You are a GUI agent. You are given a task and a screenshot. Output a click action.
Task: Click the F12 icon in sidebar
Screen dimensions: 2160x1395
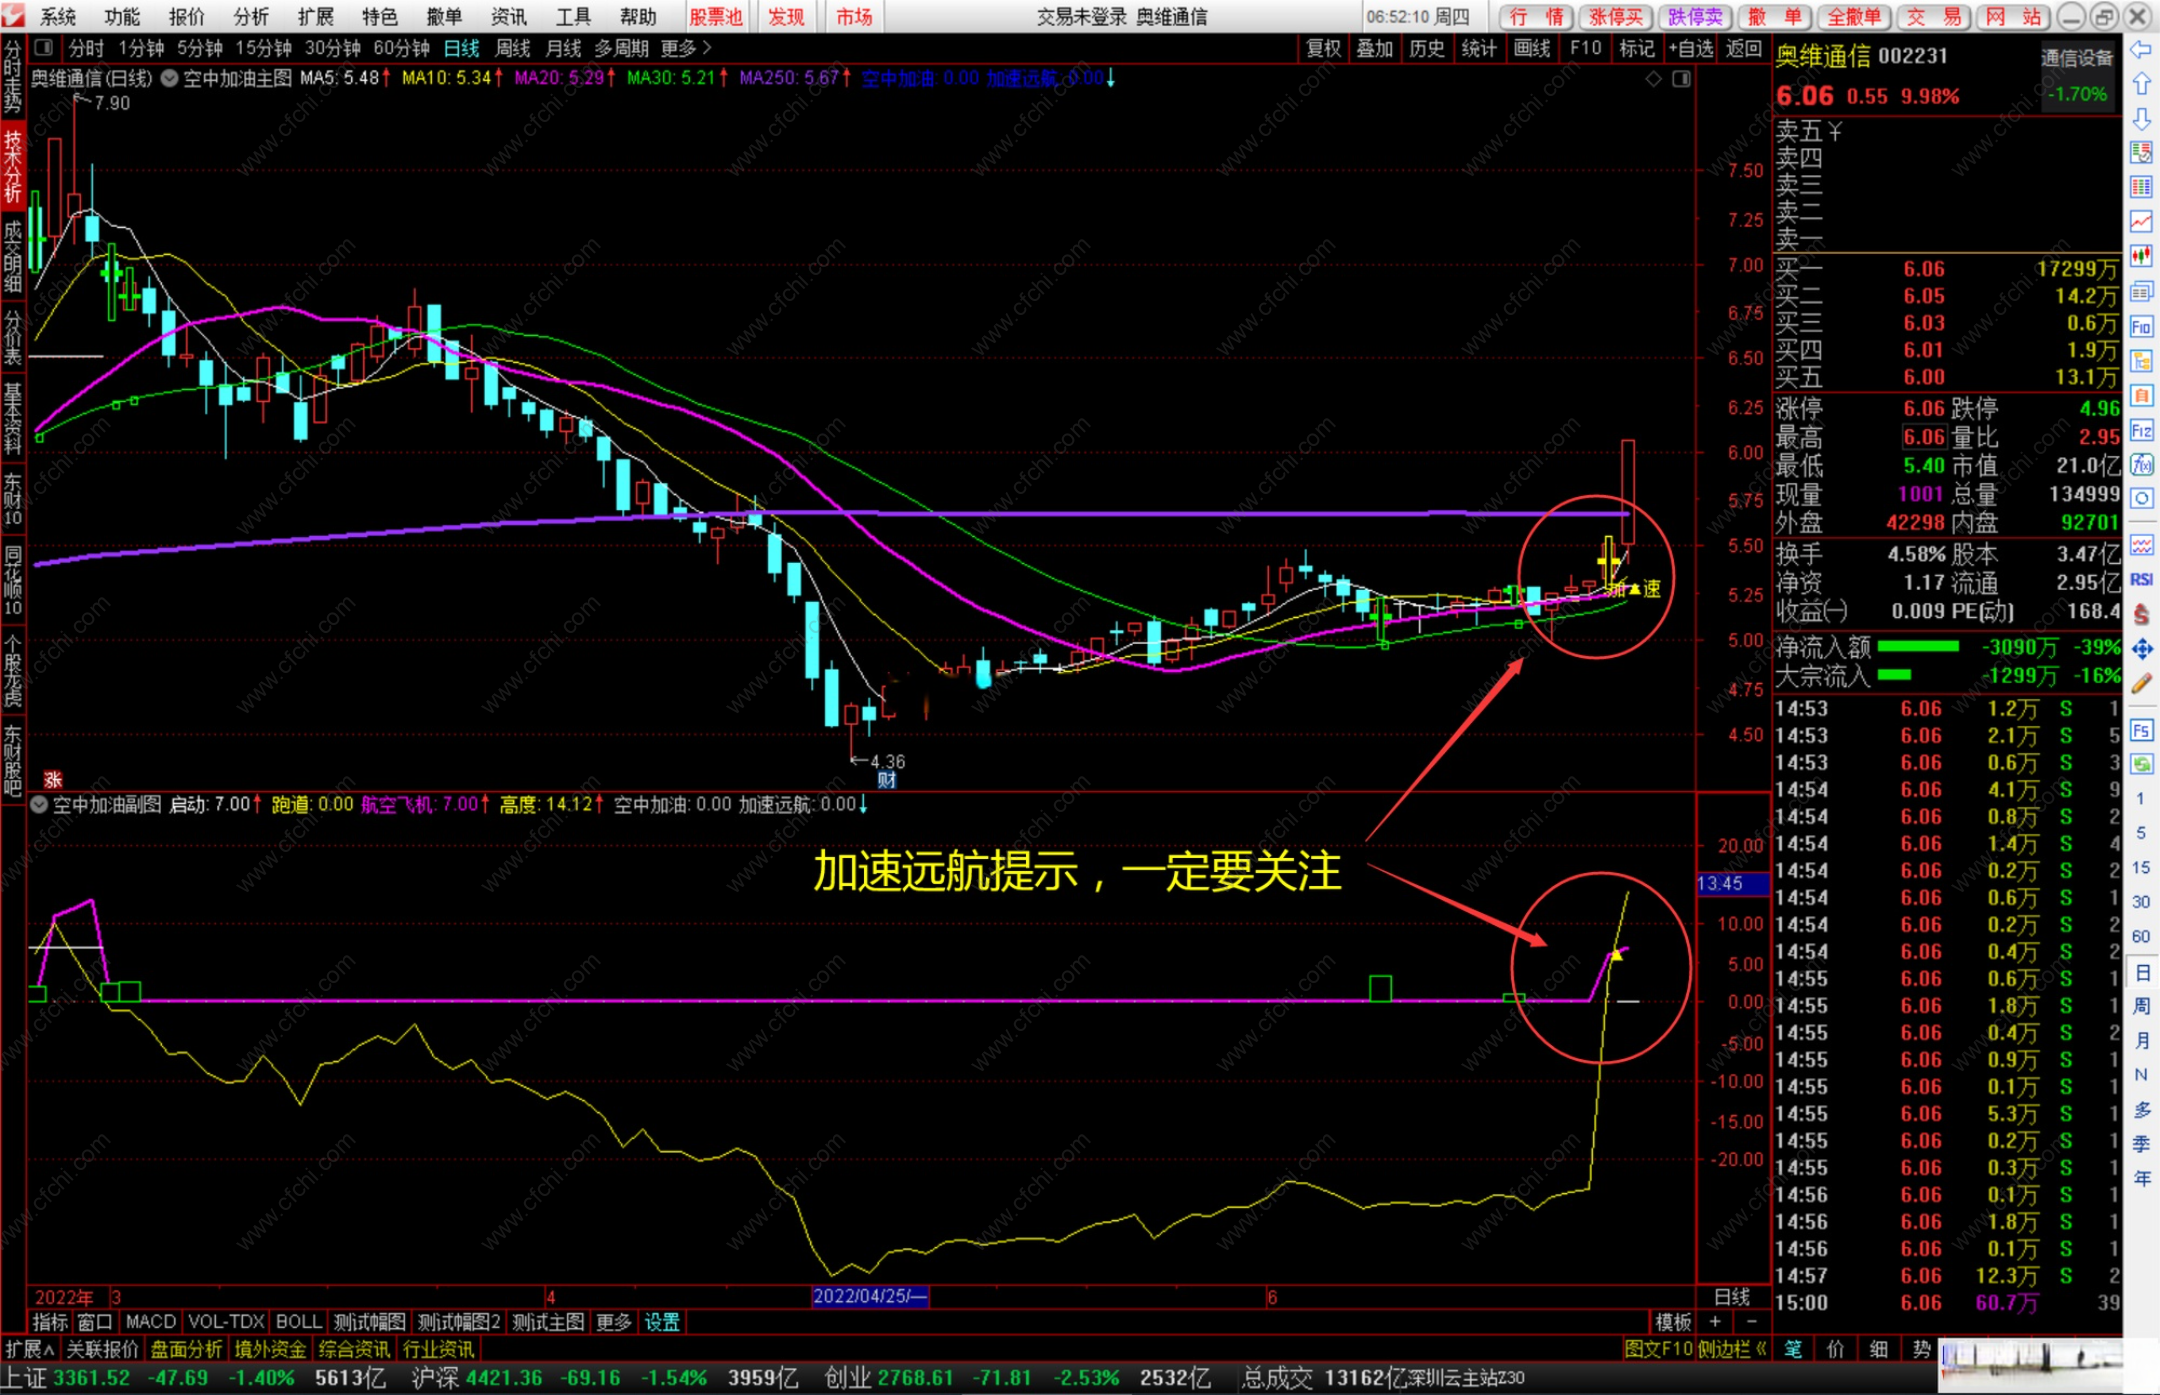tap(2141, 431)
